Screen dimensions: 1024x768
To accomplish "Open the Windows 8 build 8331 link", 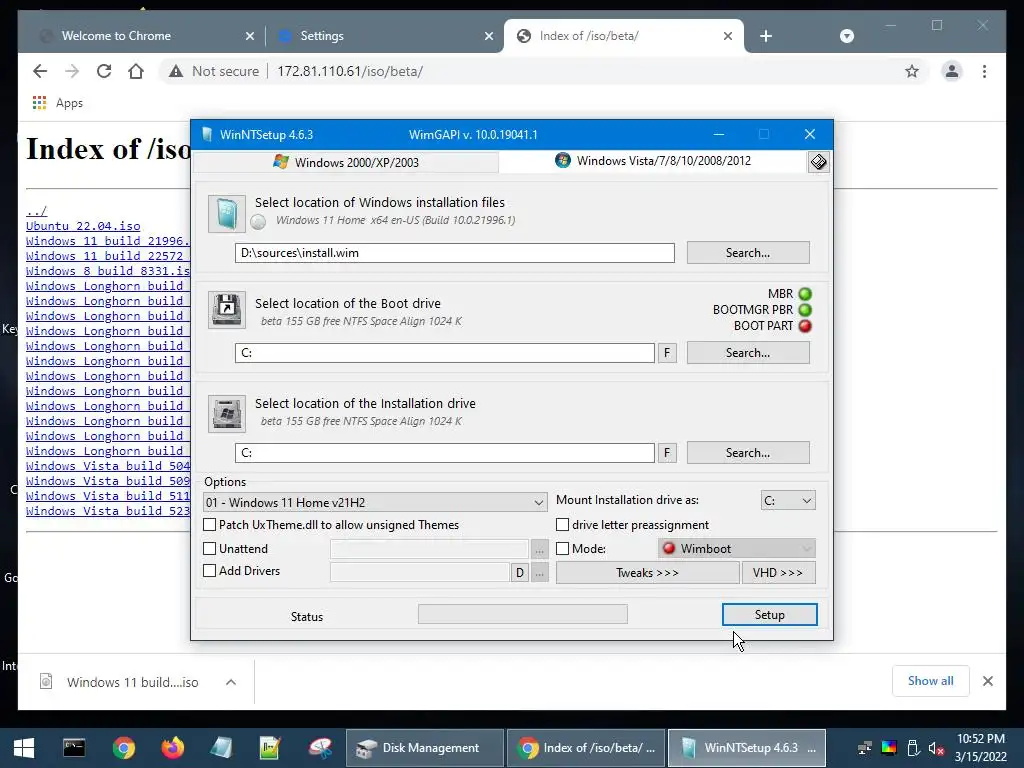I will 108,271.
